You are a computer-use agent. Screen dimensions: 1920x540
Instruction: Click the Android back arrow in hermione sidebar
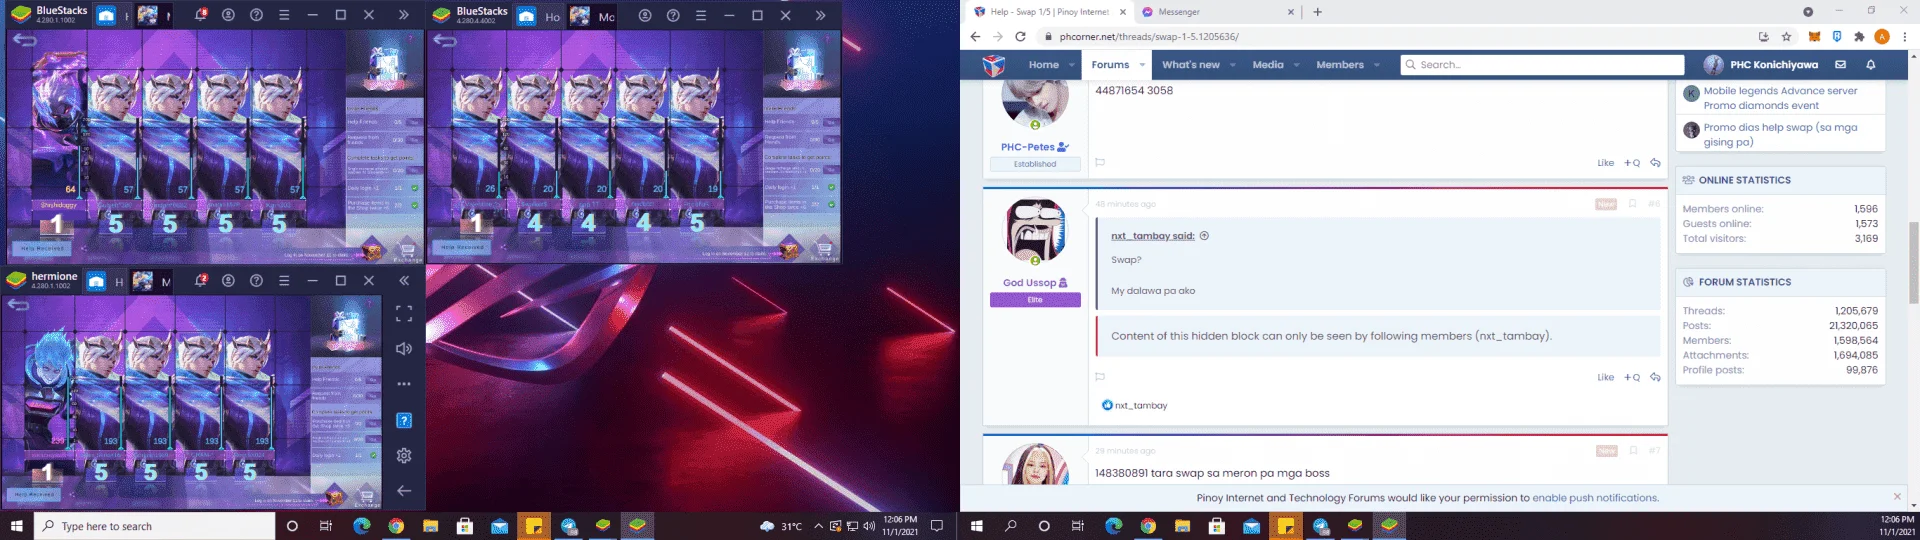click(x=404, y=491)
